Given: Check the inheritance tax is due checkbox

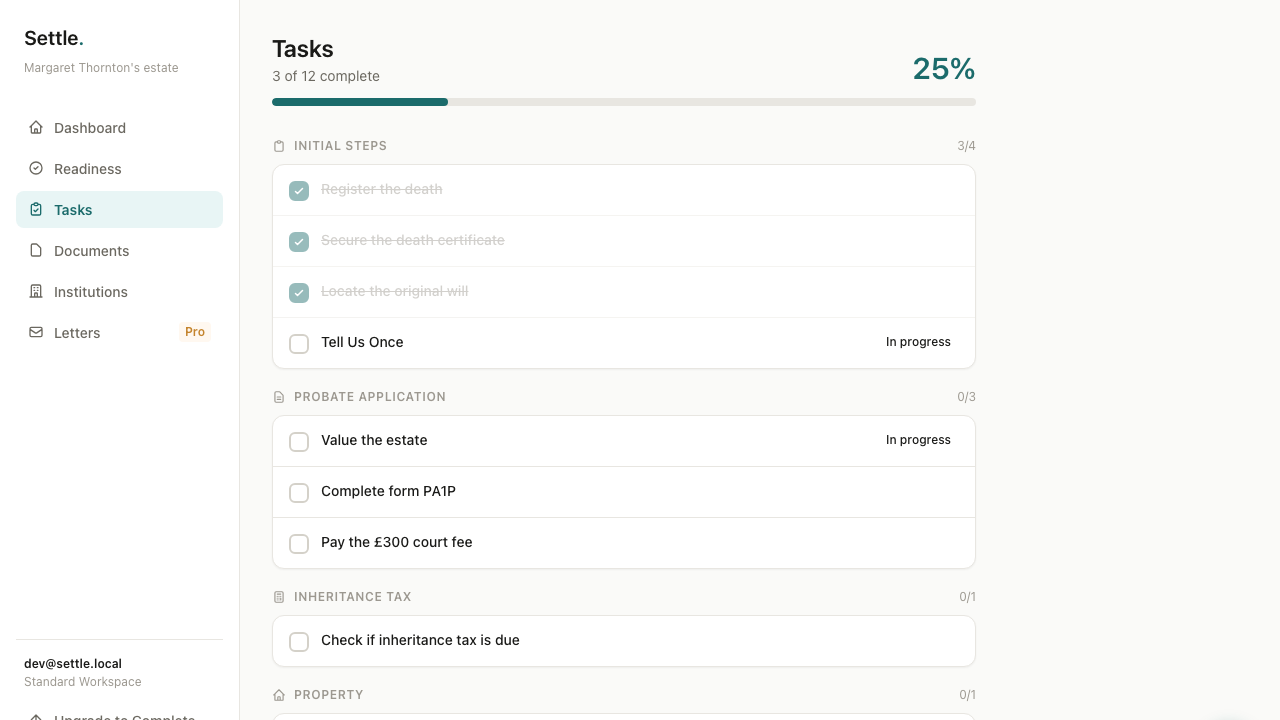Looking at the screenshot, I should tap(299, 642).
